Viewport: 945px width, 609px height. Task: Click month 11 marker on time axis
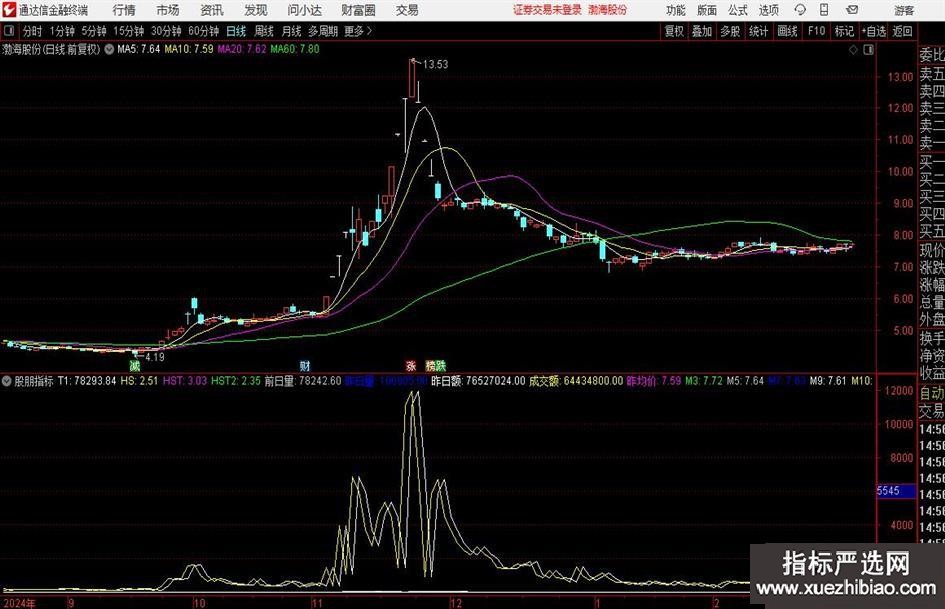pyautogui.click(x=318, y=603)
